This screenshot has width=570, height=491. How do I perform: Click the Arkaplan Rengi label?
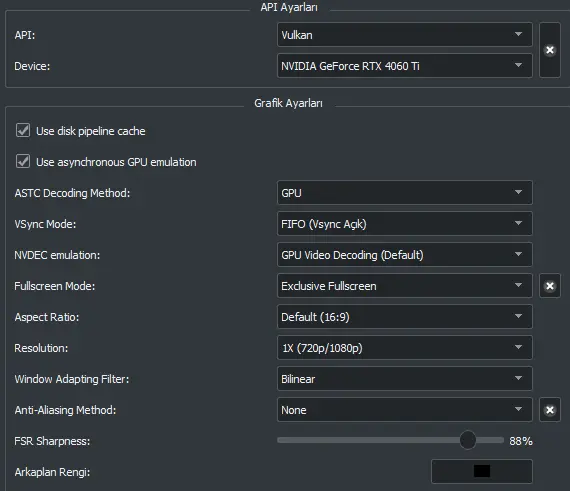pyautogui.click(x=52, y=472)
